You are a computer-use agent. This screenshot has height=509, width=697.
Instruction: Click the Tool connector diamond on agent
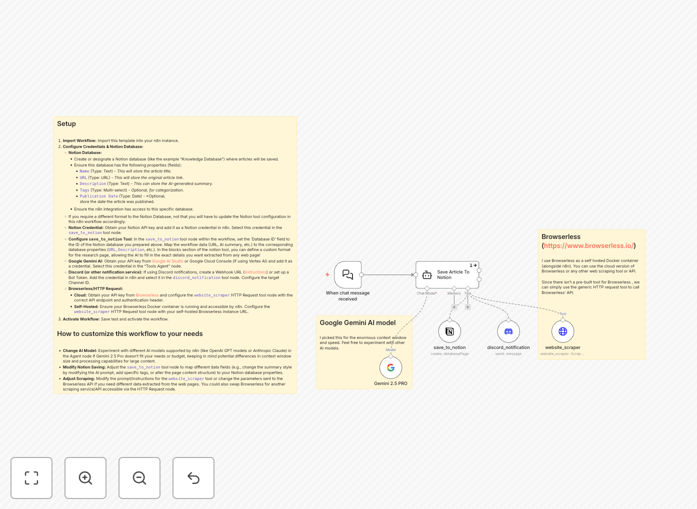tap(468, 289)
